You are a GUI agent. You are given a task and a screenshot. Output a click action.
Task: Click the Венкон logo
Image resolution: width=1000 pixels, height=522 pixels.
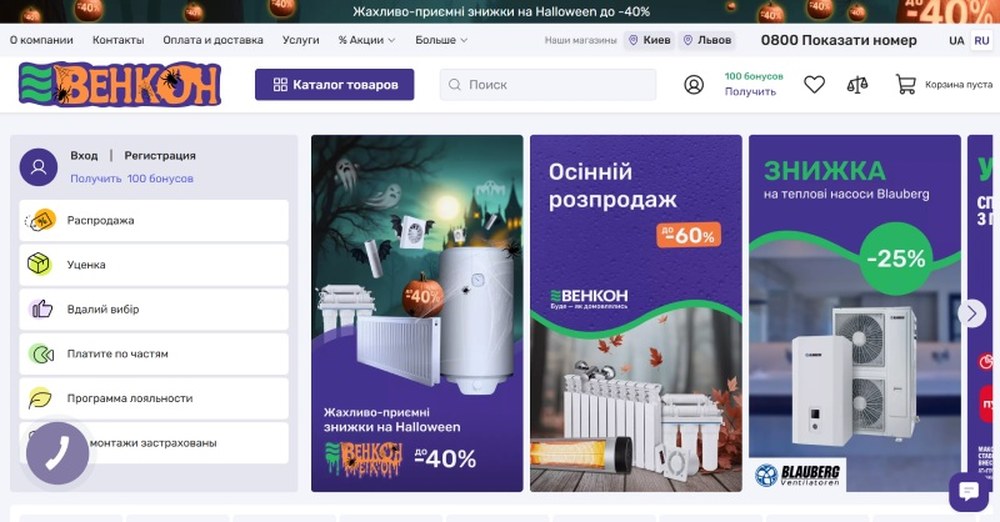click(x=120, y=84)
